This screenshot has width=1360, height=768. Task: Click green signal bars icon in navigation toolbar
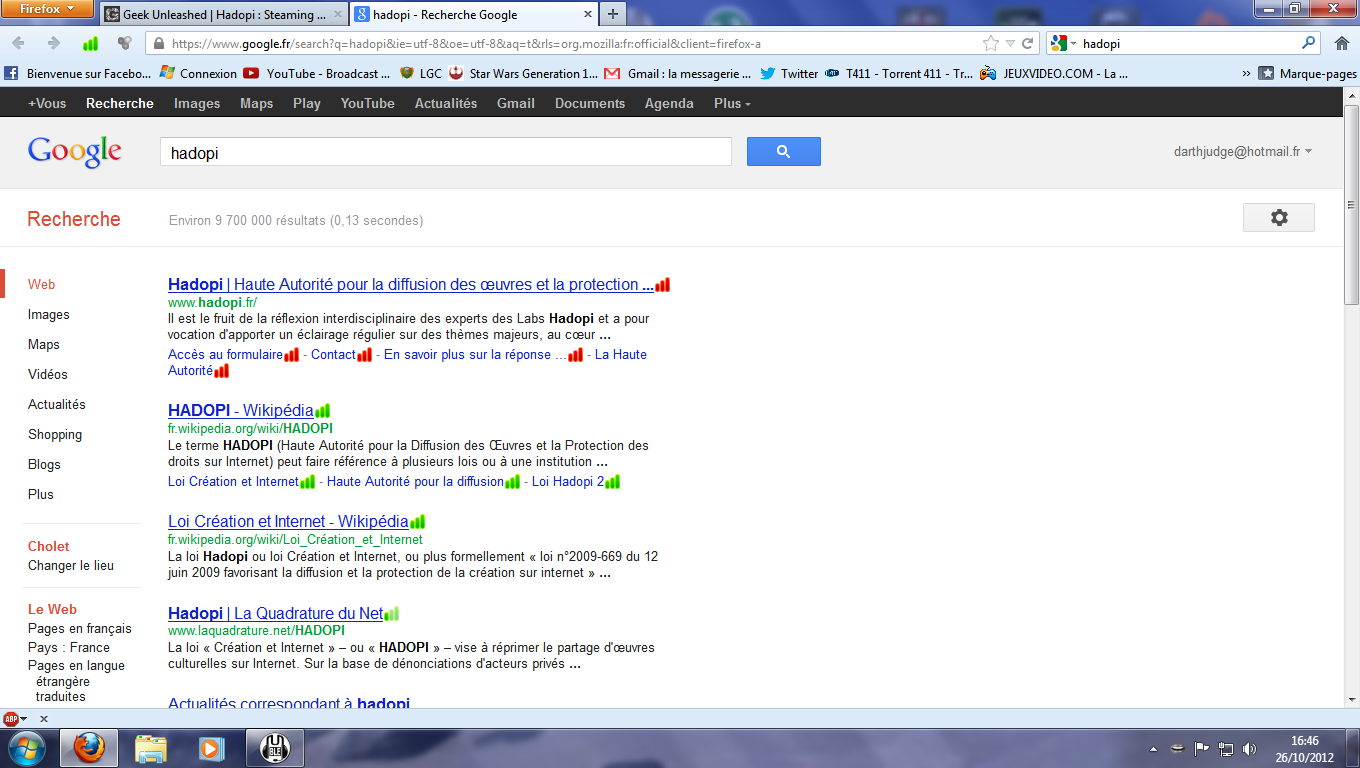90,44
